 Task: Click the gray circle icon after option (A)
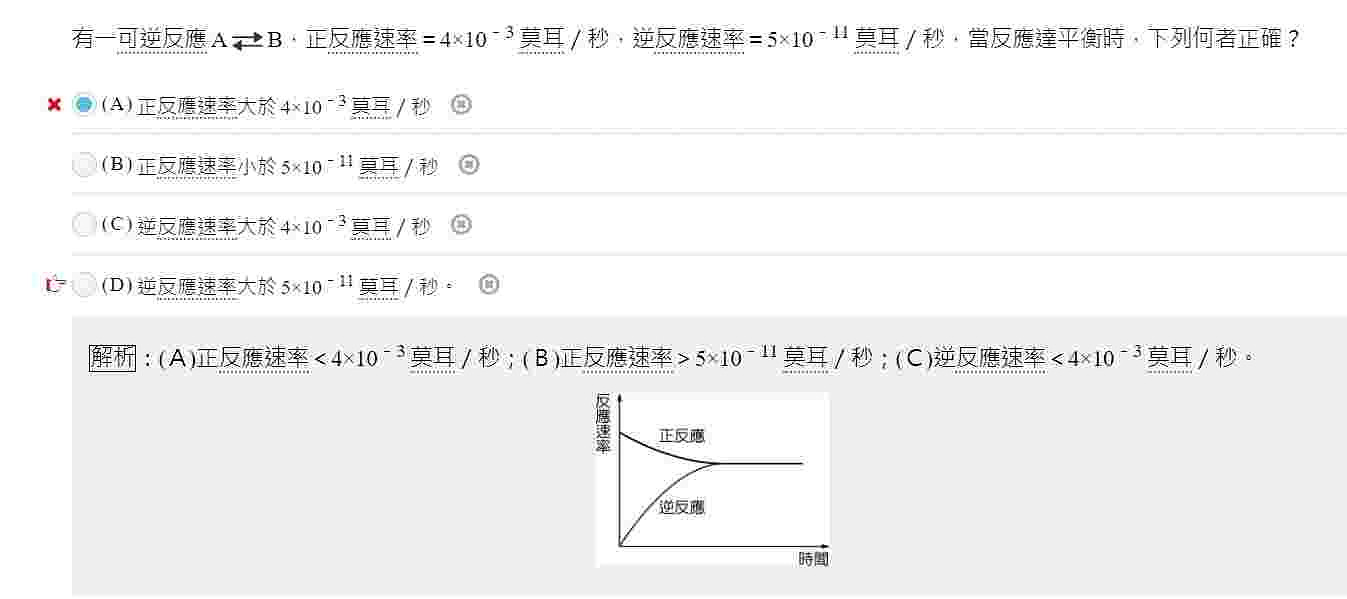(461, 104)
